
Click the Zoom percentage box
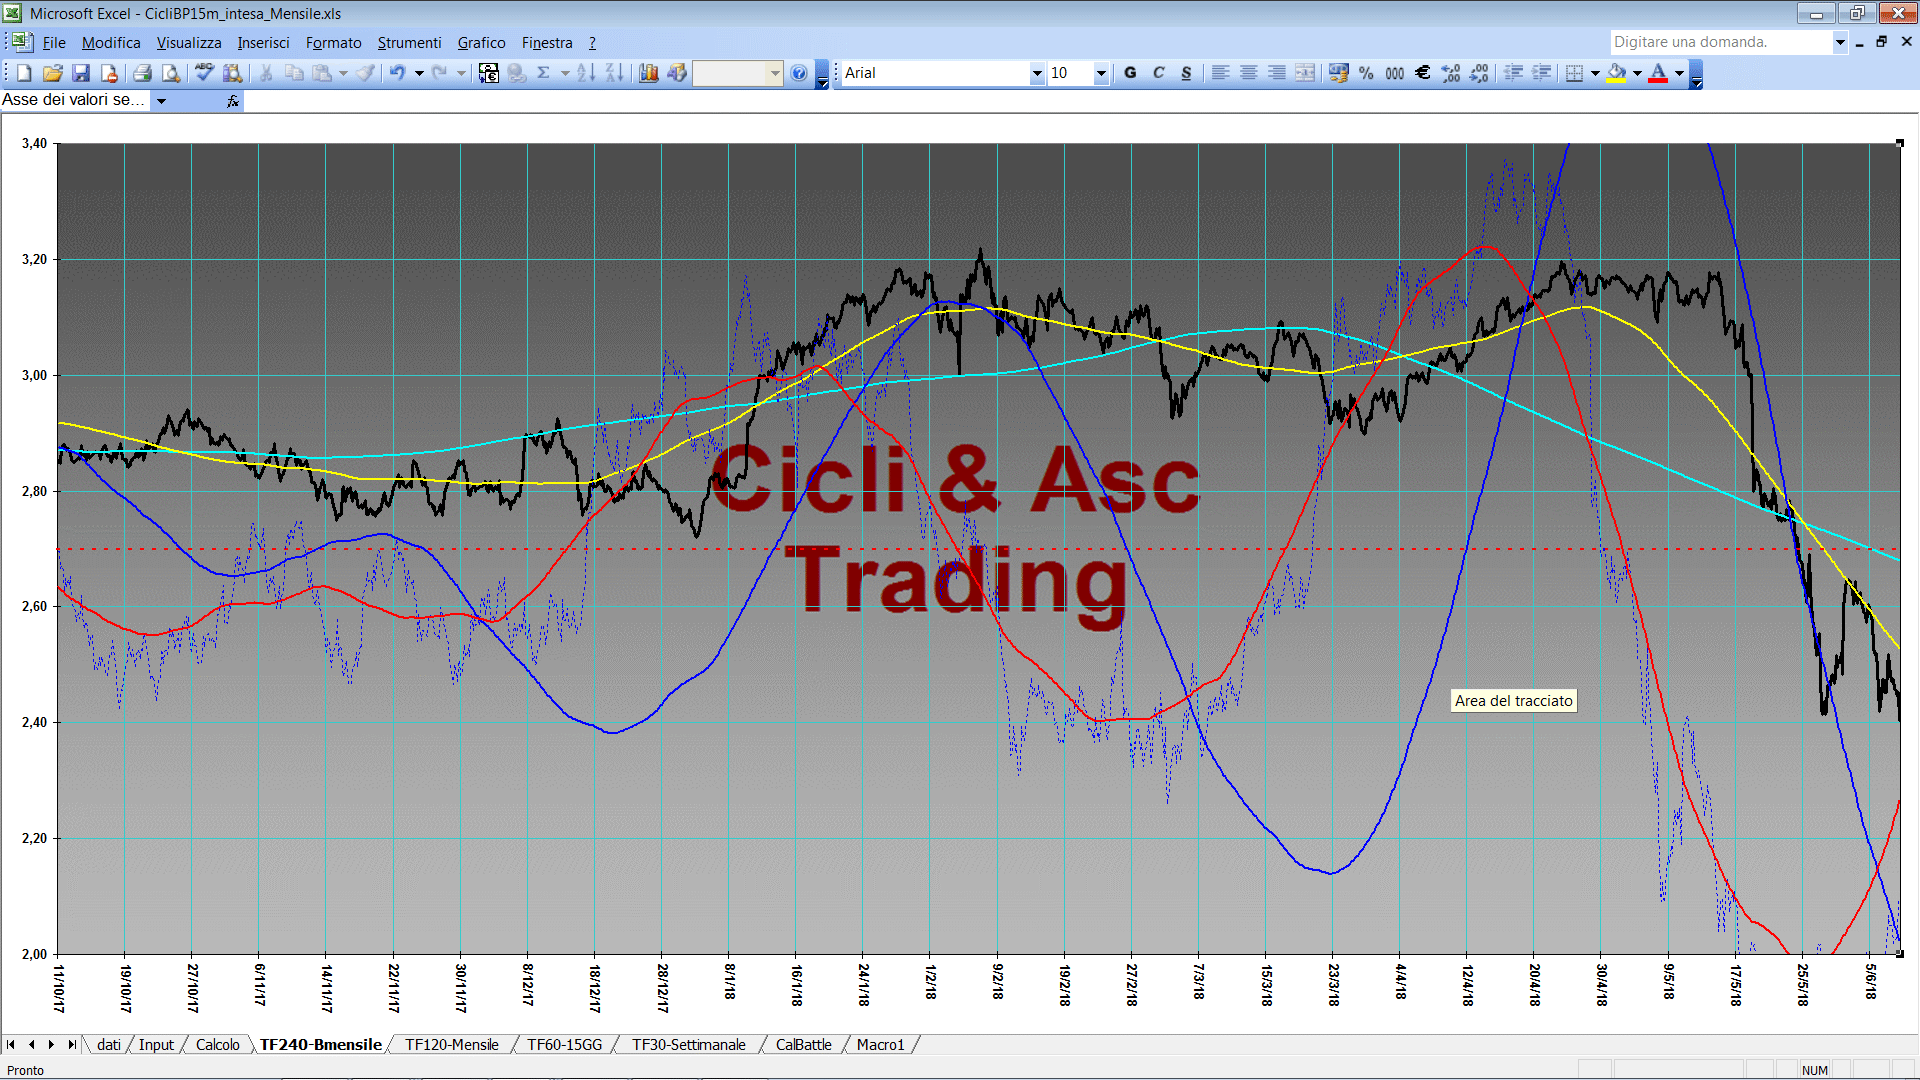pos(738,73)
